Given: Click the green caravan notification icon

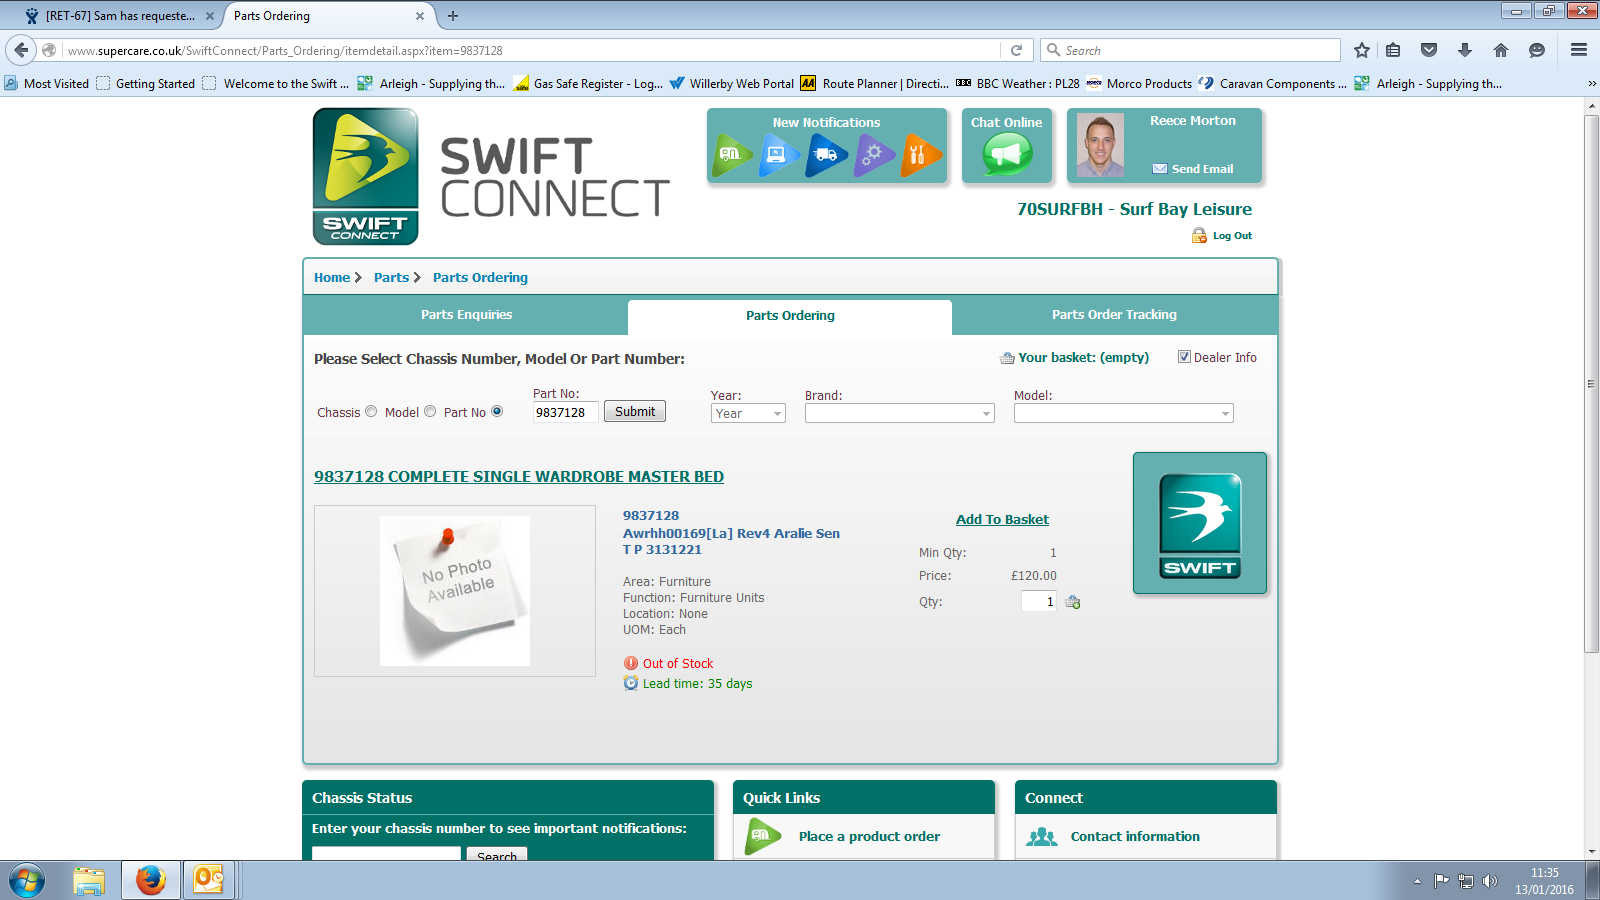Looking at the screenshot, I should (x=731, y=155).
